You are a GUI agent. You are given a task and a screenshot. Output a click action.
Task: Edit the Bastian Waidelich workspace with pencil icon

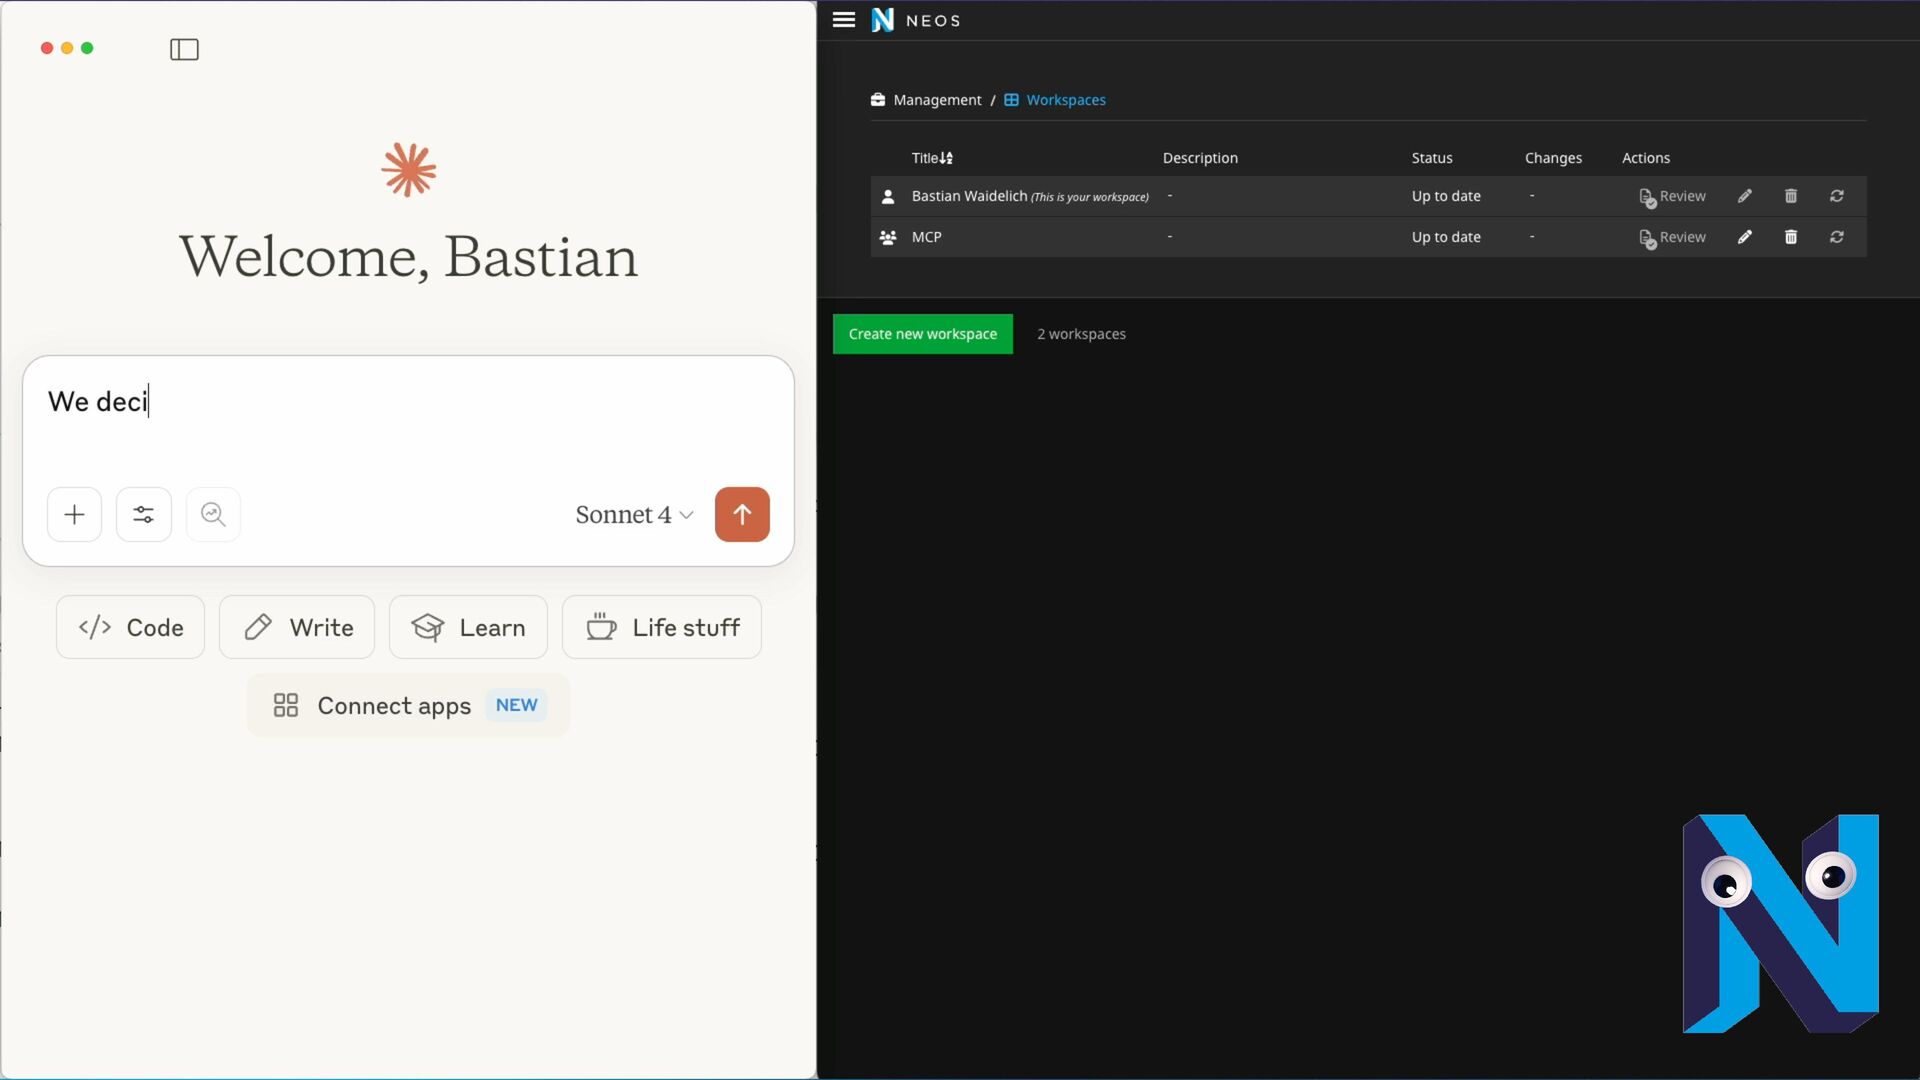pos(1745,196)
